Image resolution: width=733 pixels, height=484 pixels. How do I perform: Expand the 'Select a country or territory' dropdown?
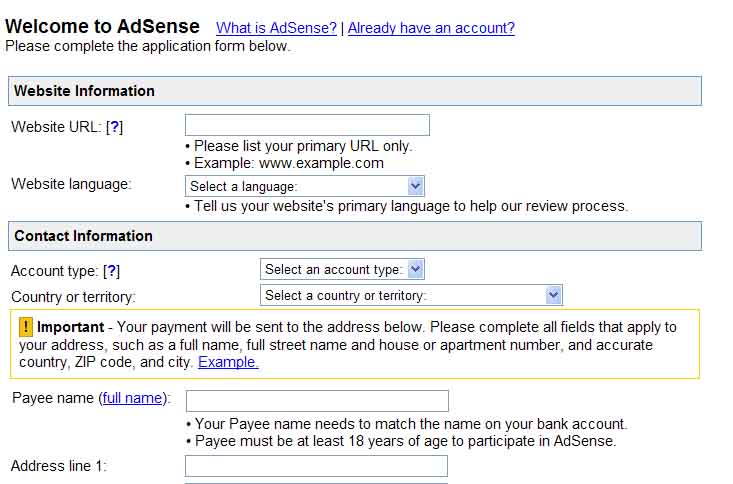pos(411,295)
